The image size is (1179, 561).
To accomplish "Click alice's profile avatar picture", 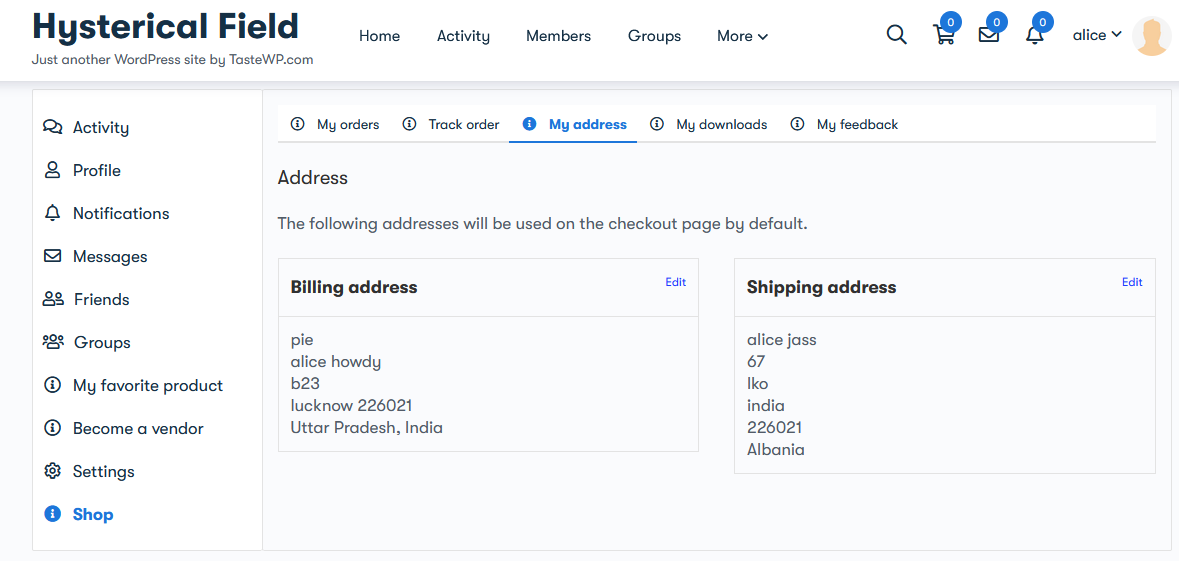I will click(1152, 36).
